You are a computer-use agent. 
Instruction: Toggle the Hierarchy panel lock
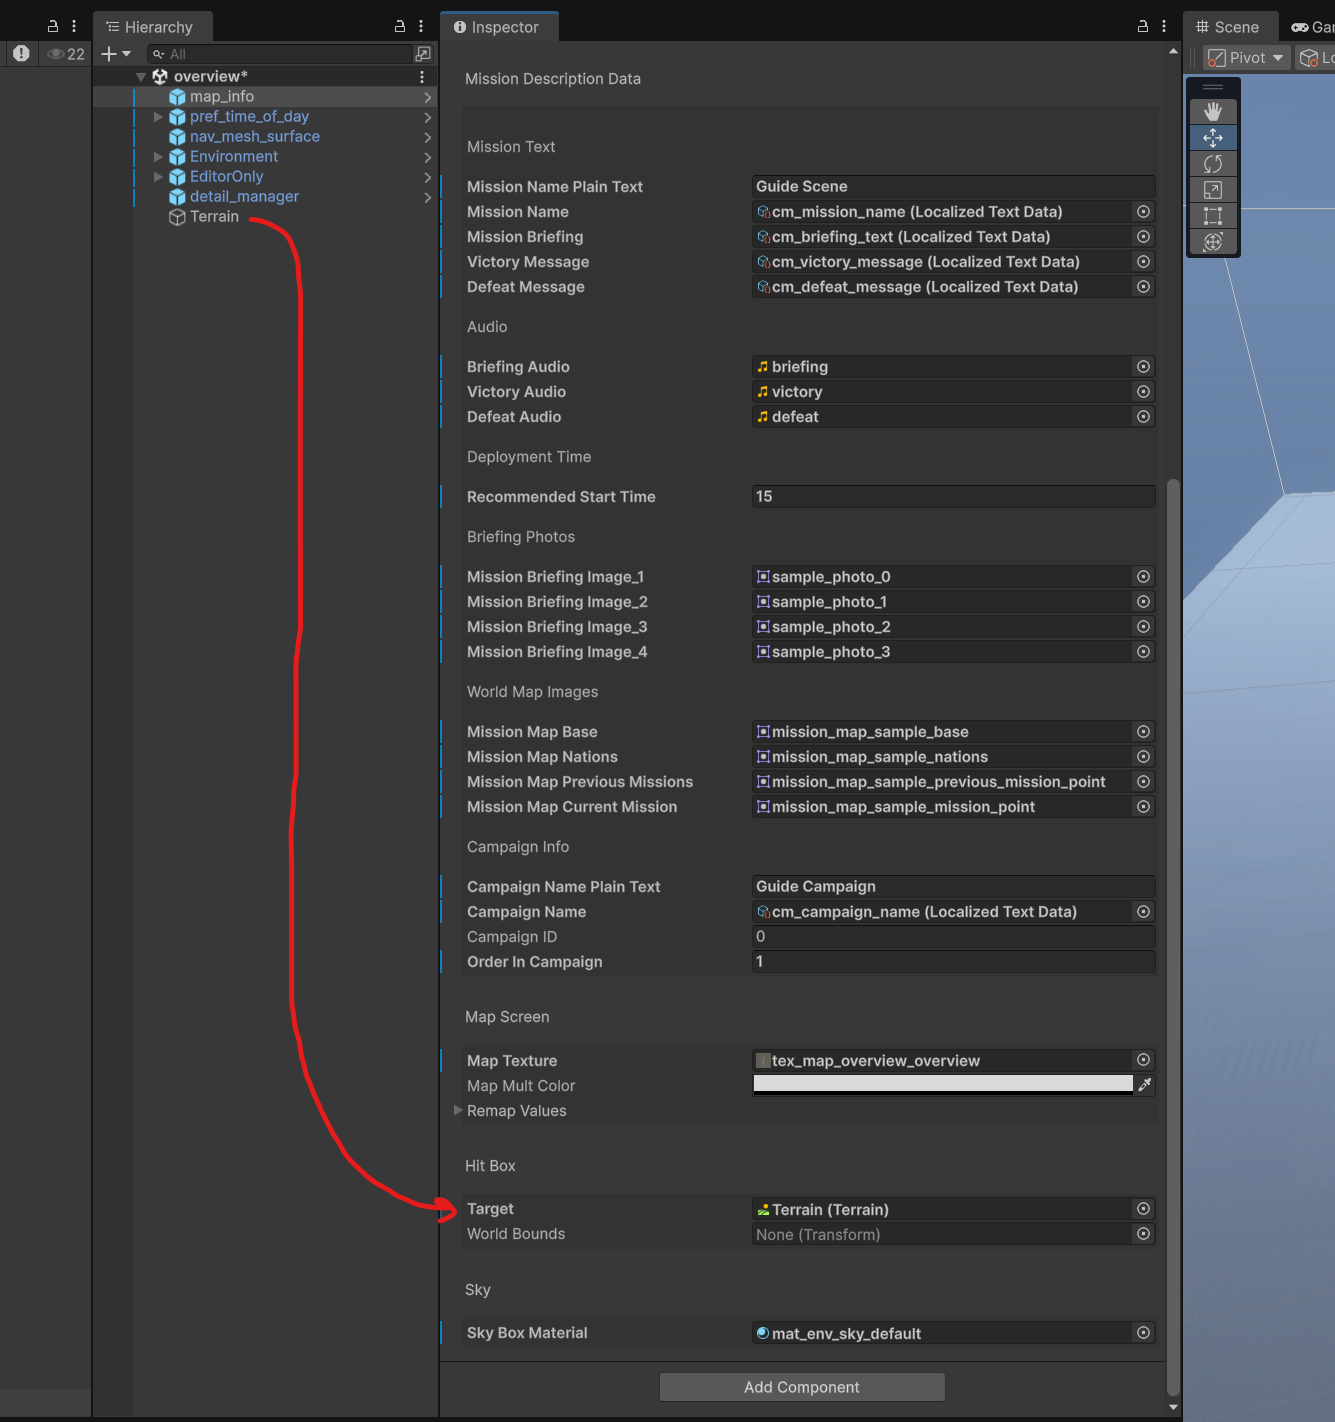[400, 27]
